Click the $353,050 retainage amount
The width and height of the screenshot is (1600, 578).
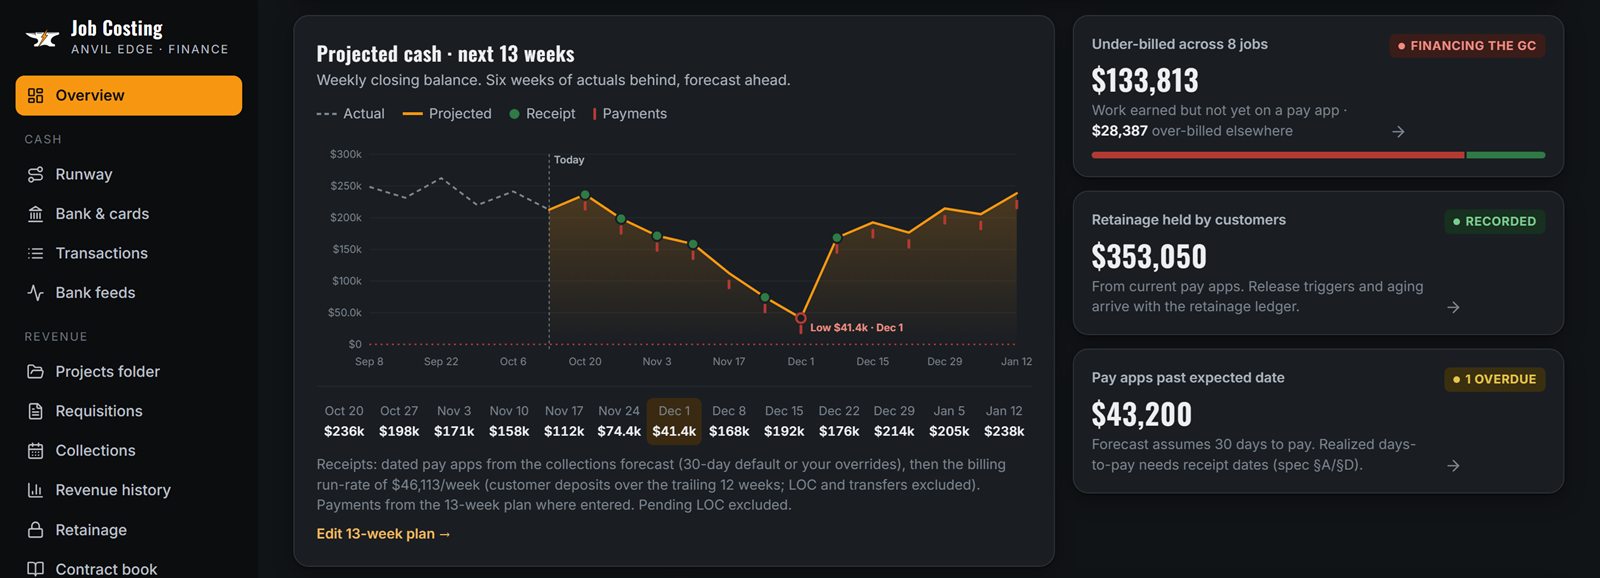(1149, 257)
